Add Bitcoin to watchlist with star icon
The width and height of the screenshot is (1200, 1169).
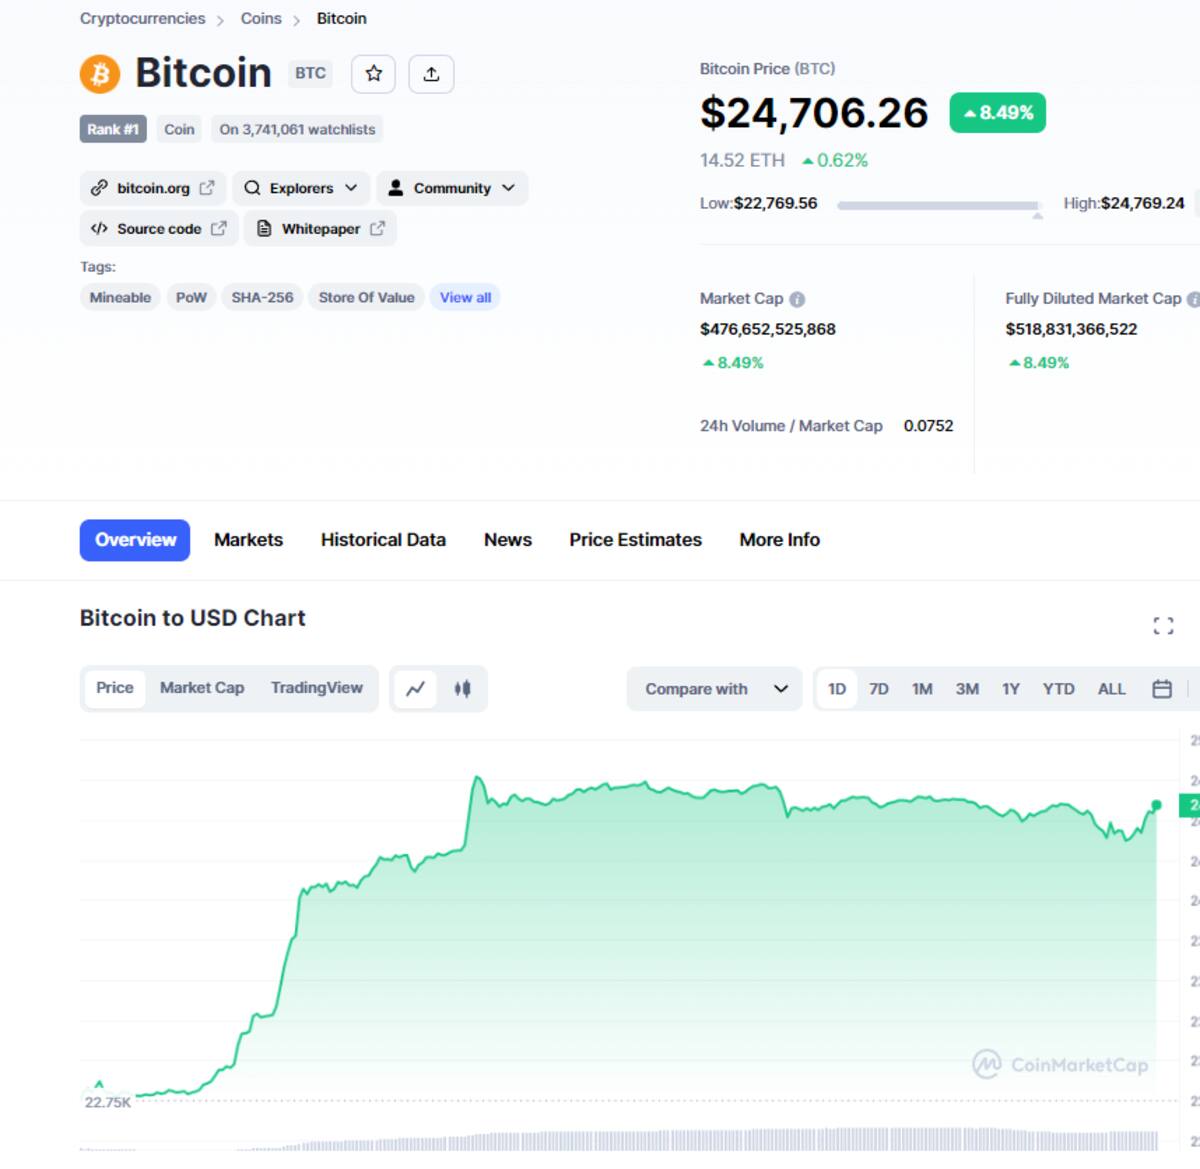(373, 74)
